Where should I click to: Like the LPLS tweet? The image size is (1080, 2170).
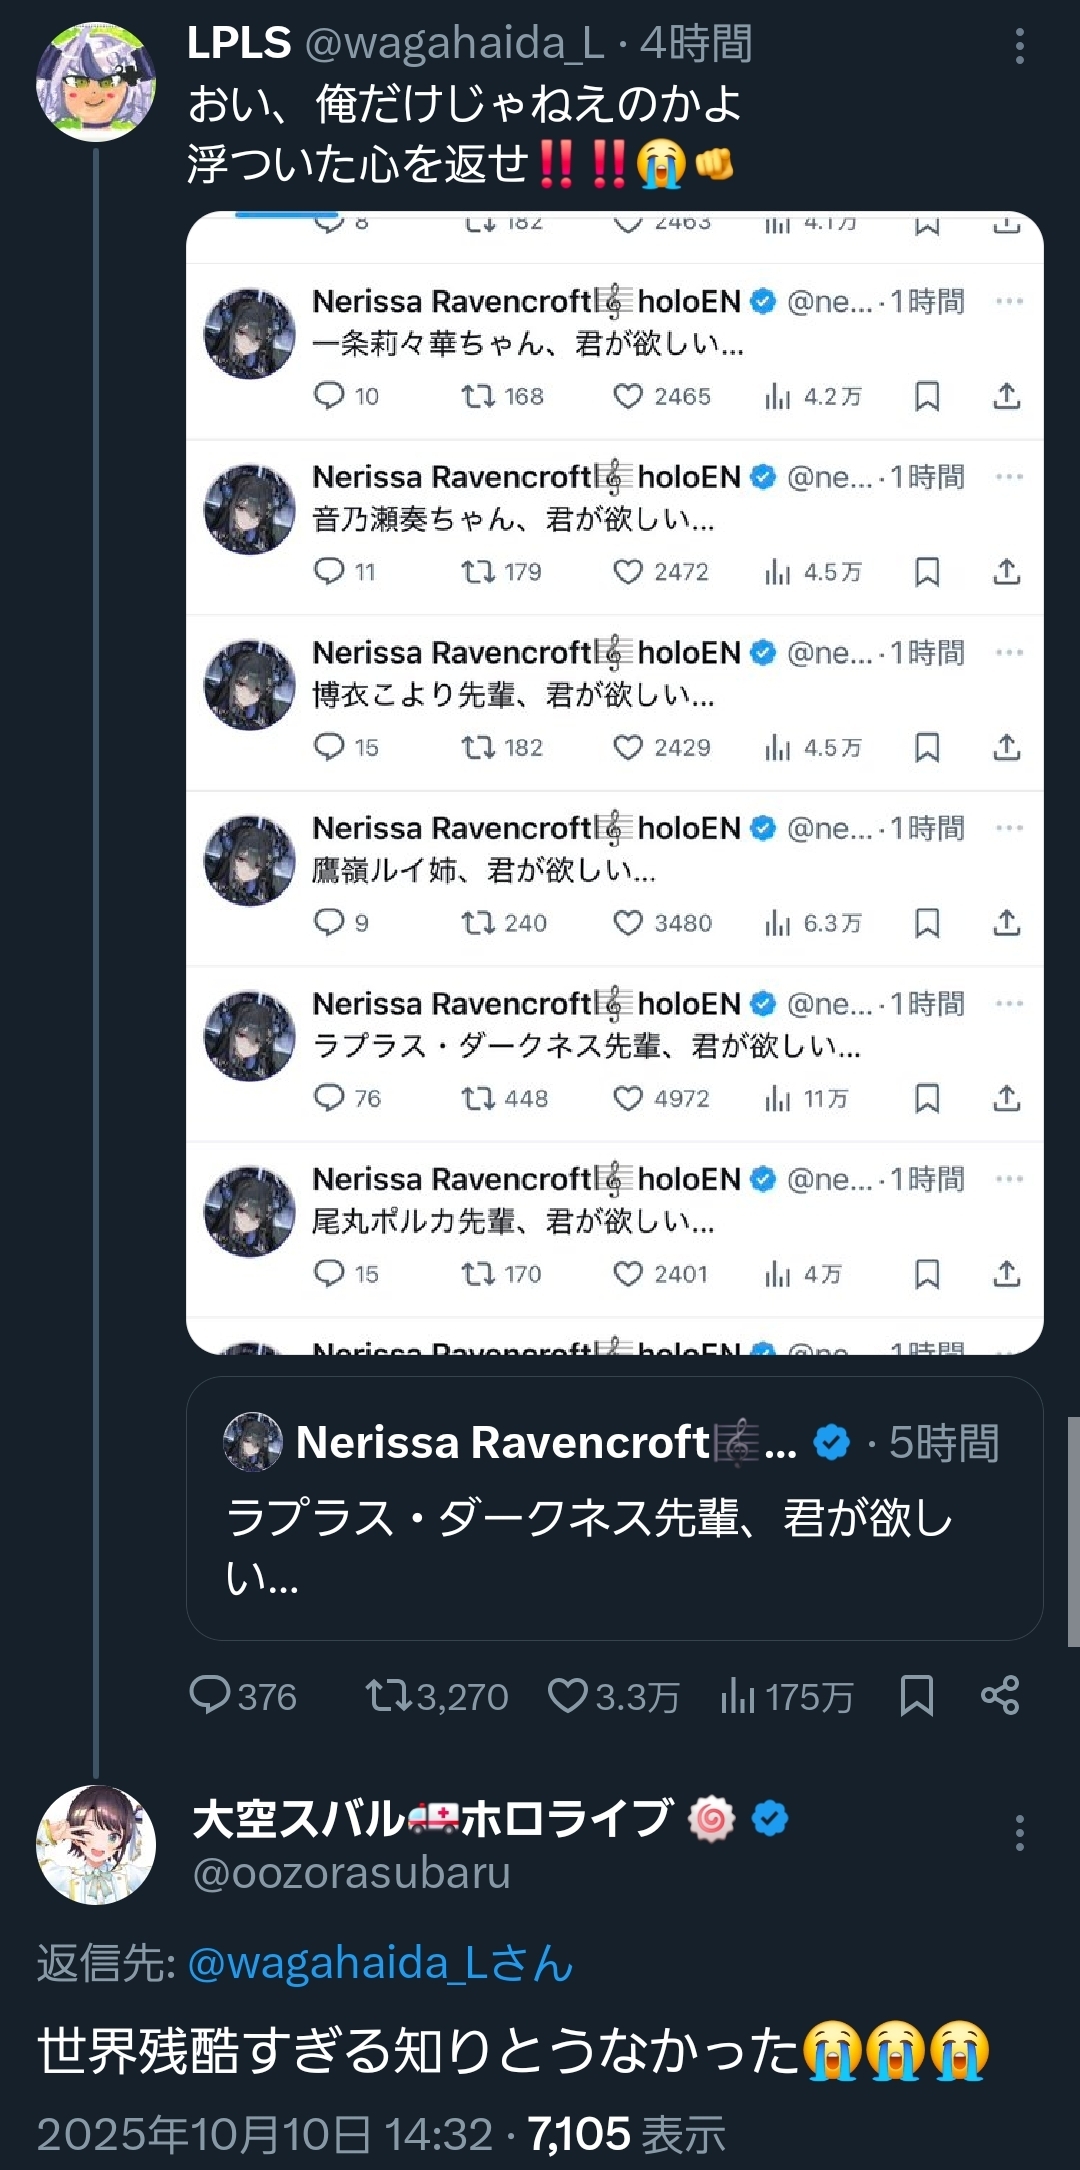click(613, 1696)
